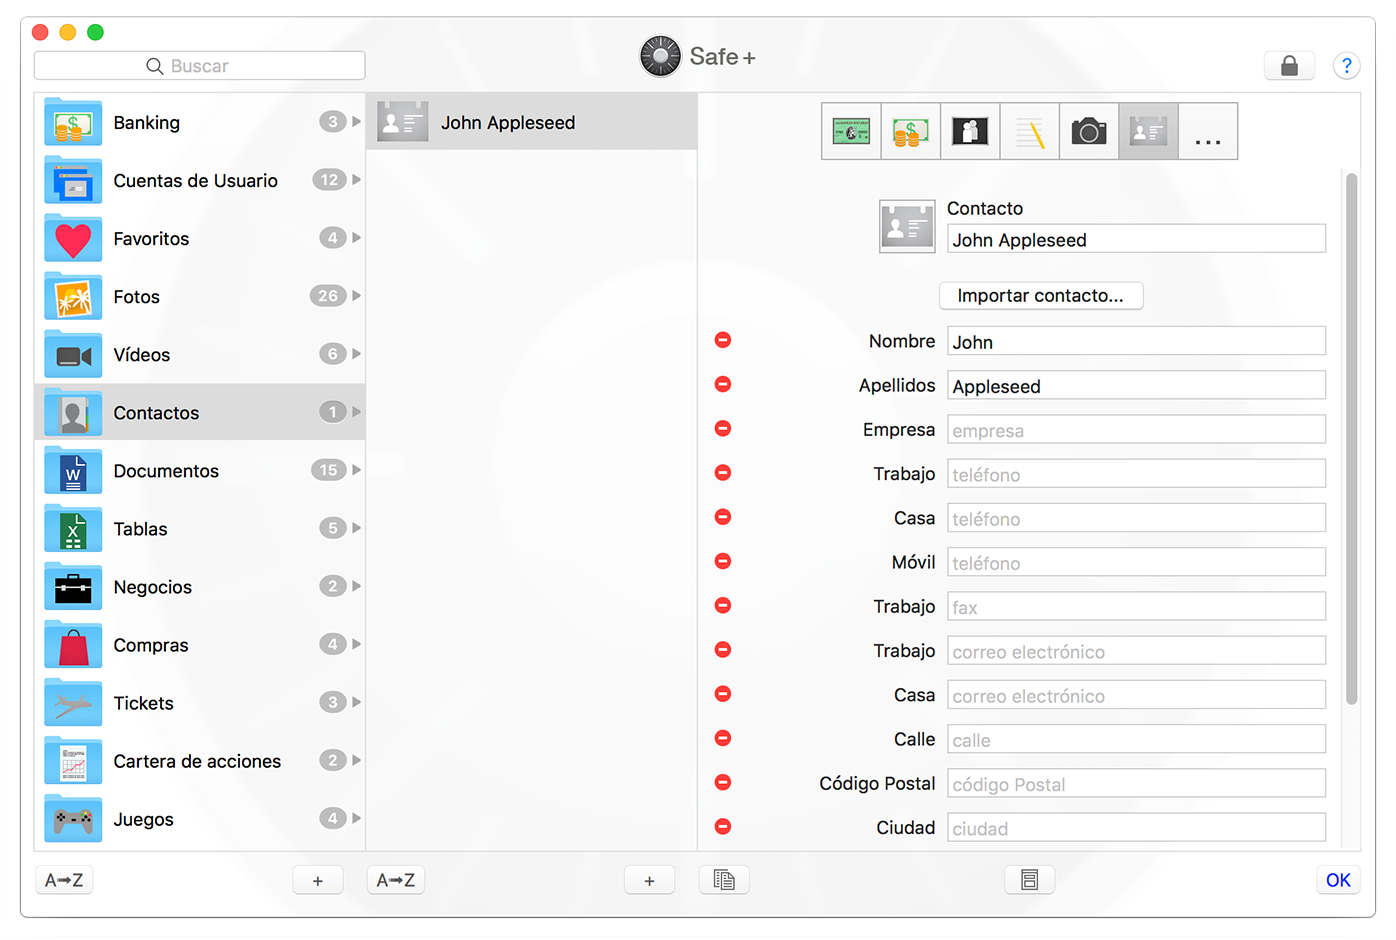Remove the Calle field with its red minus
The width and height of the screenshot is (1396, 940).
click(723, 738)
